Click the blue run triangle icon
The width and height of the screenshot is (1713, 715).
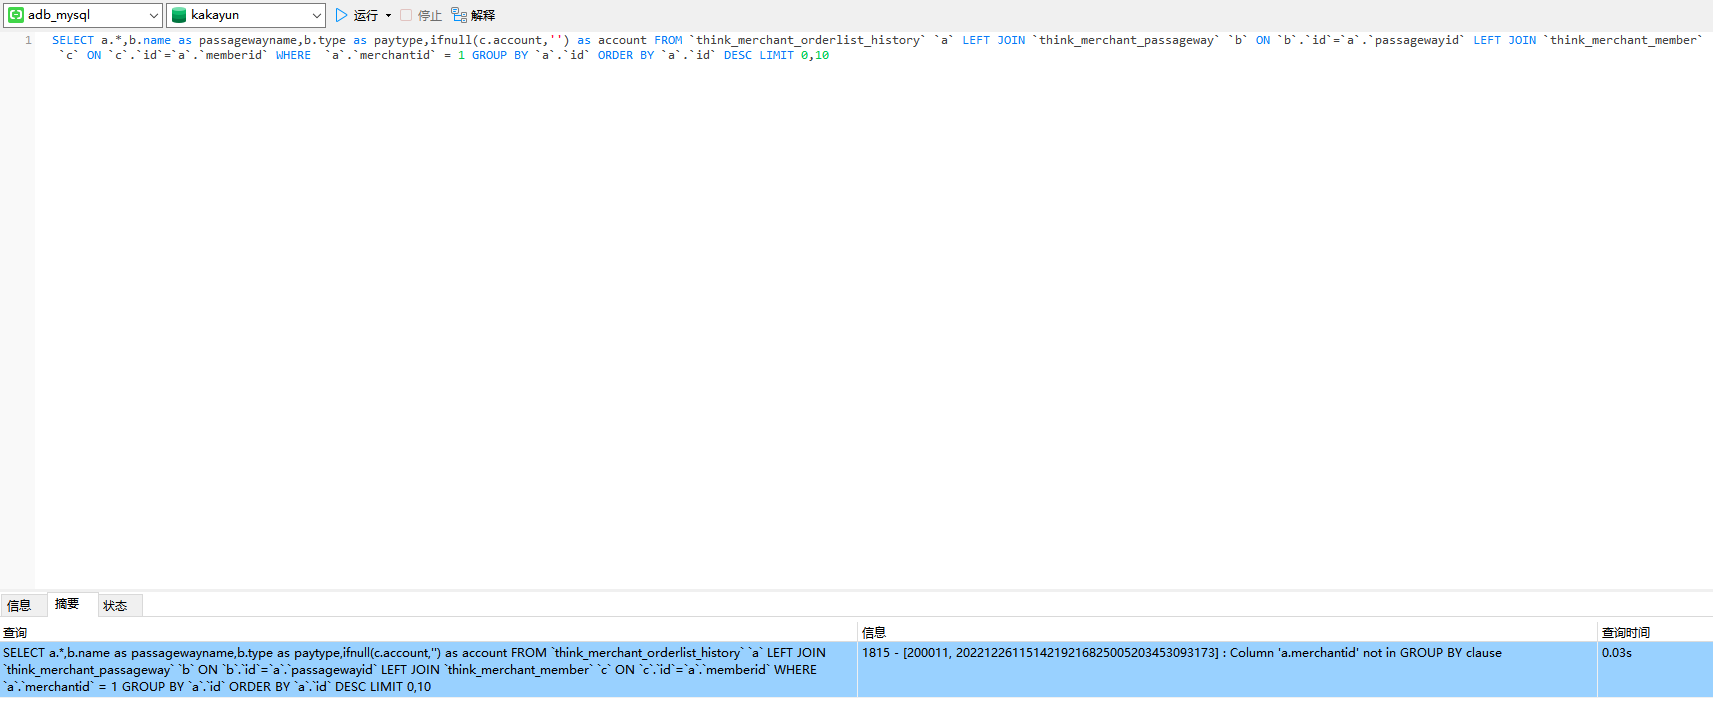click(x=342, y=15)
